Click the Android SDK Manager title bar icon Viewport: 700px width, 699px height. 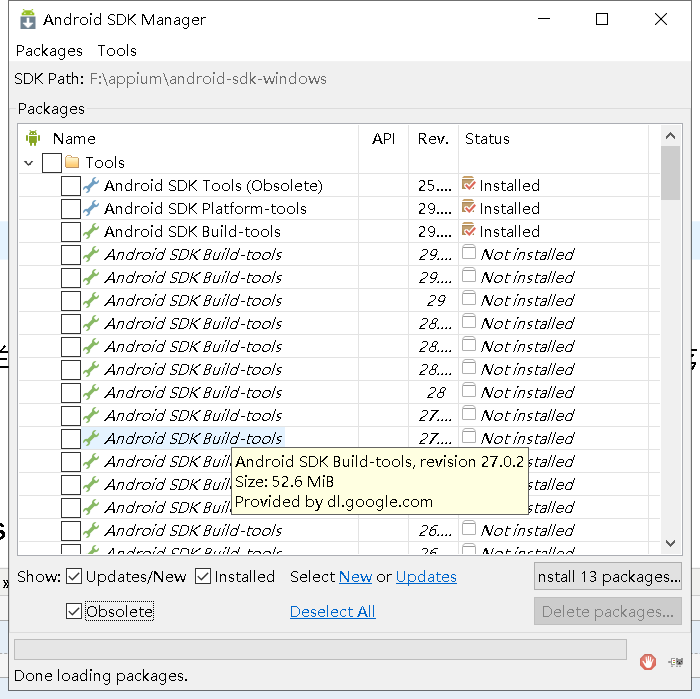[x=28, y=19]
